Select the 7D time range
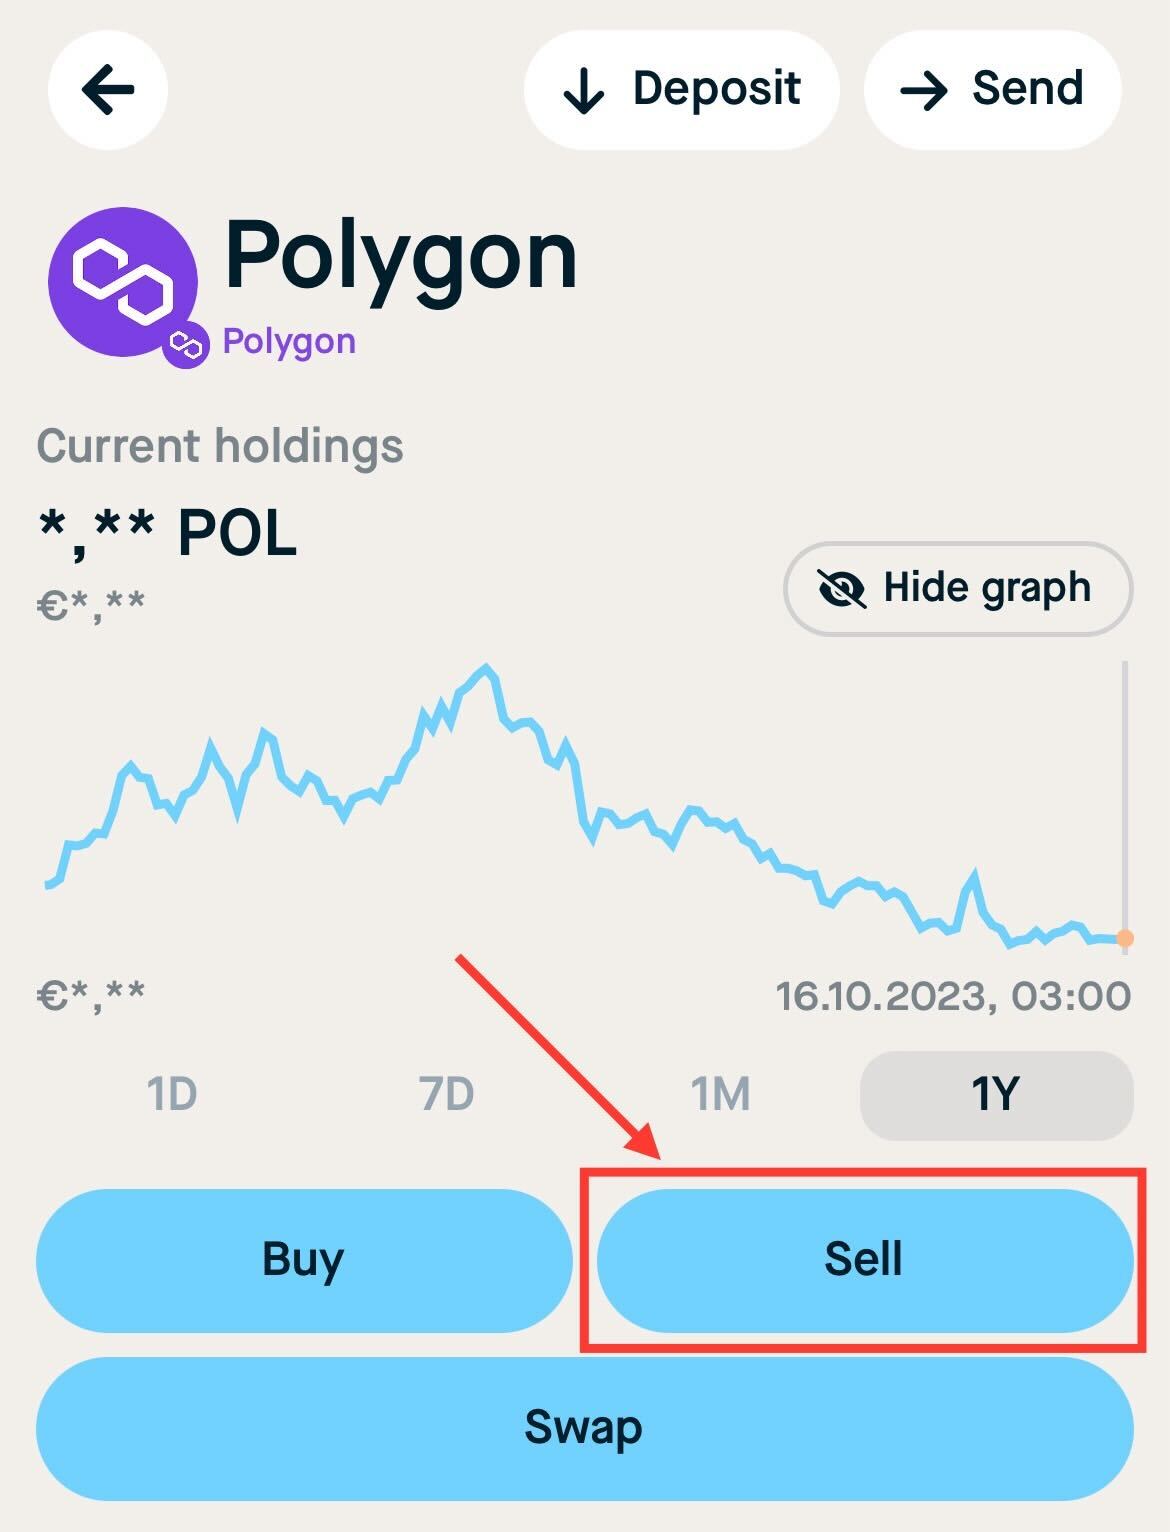 click(446, 1094)
